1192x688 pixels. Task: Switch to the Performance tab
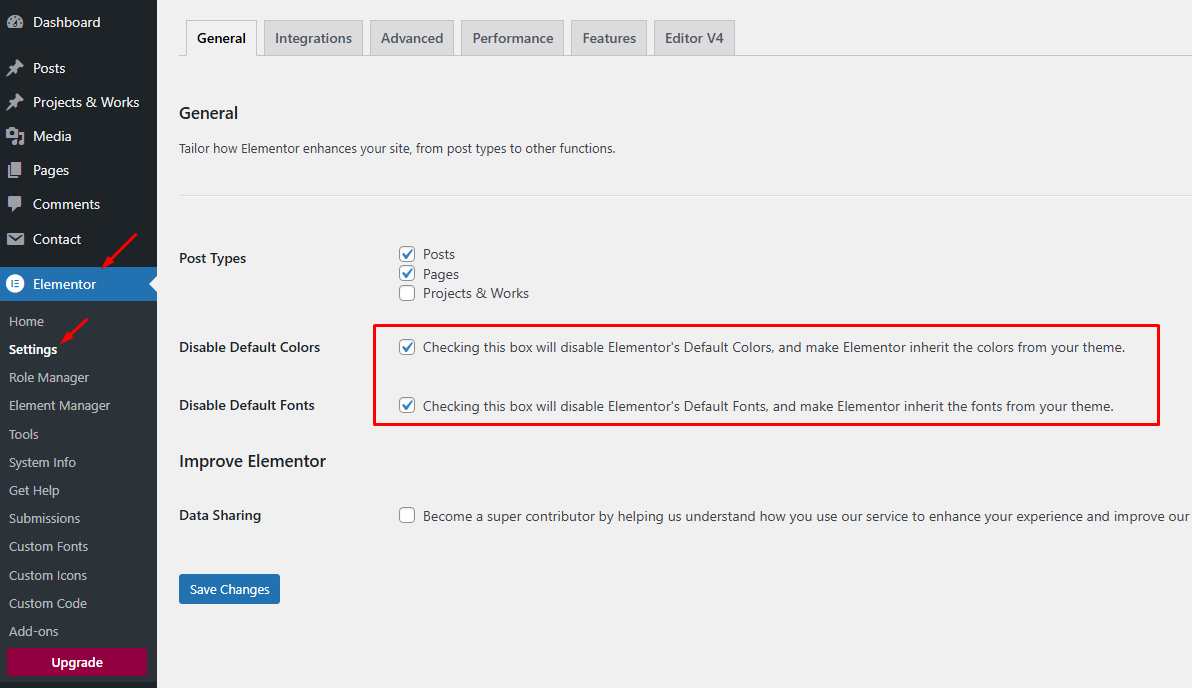click(x=513, y=38)
